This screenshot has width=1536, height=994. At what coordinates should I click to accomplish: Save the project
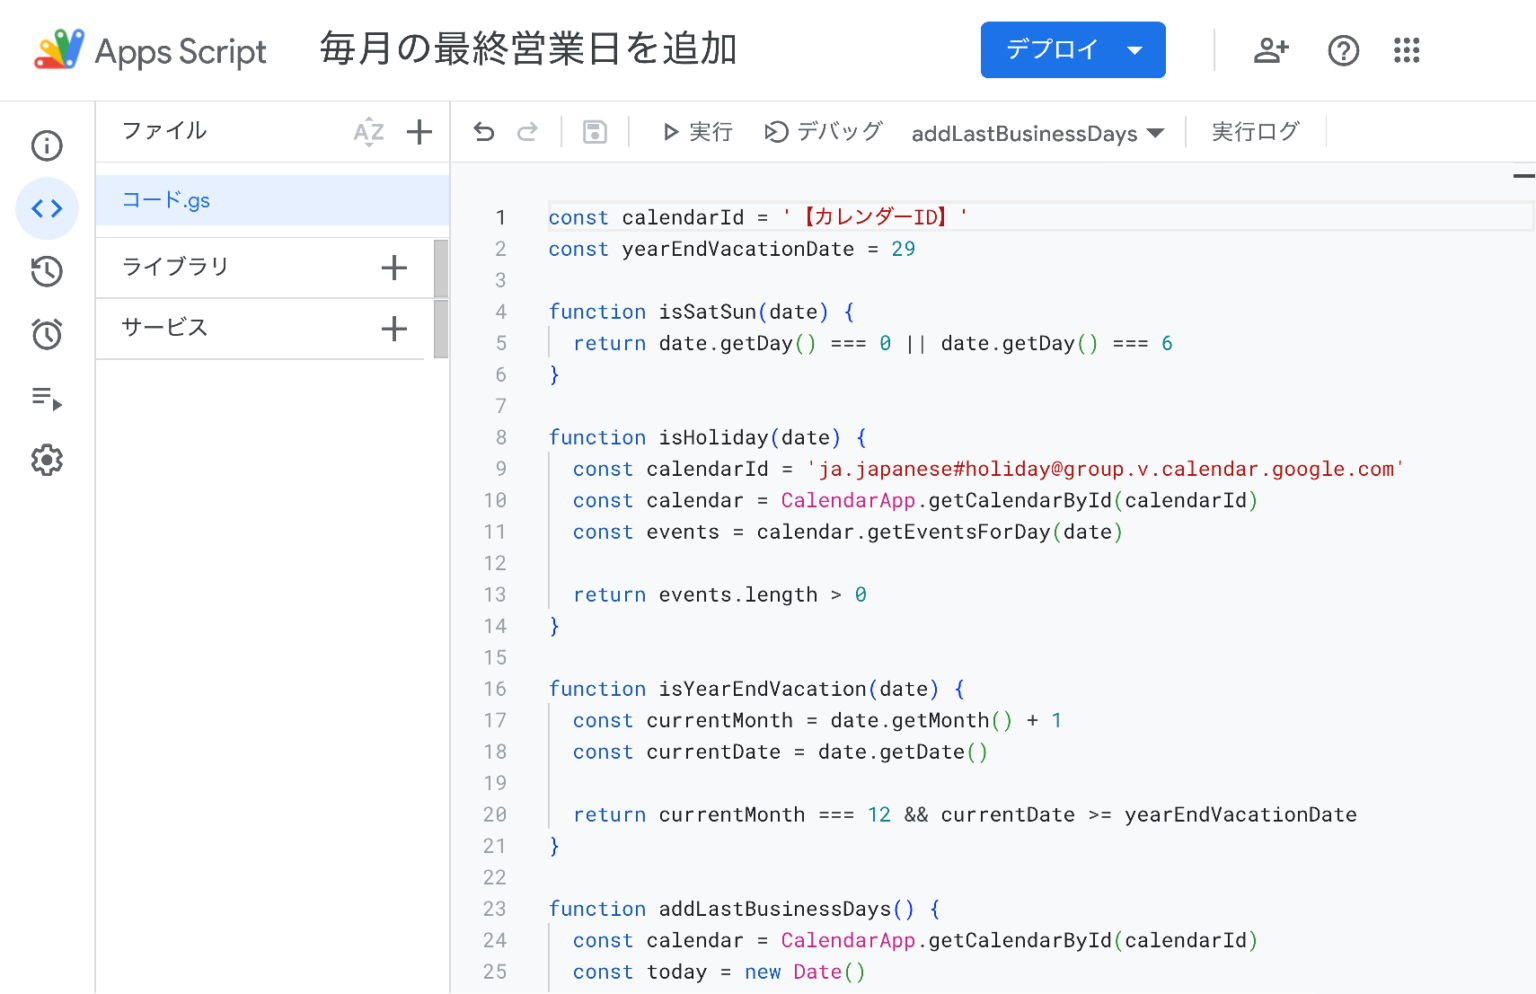594,131
